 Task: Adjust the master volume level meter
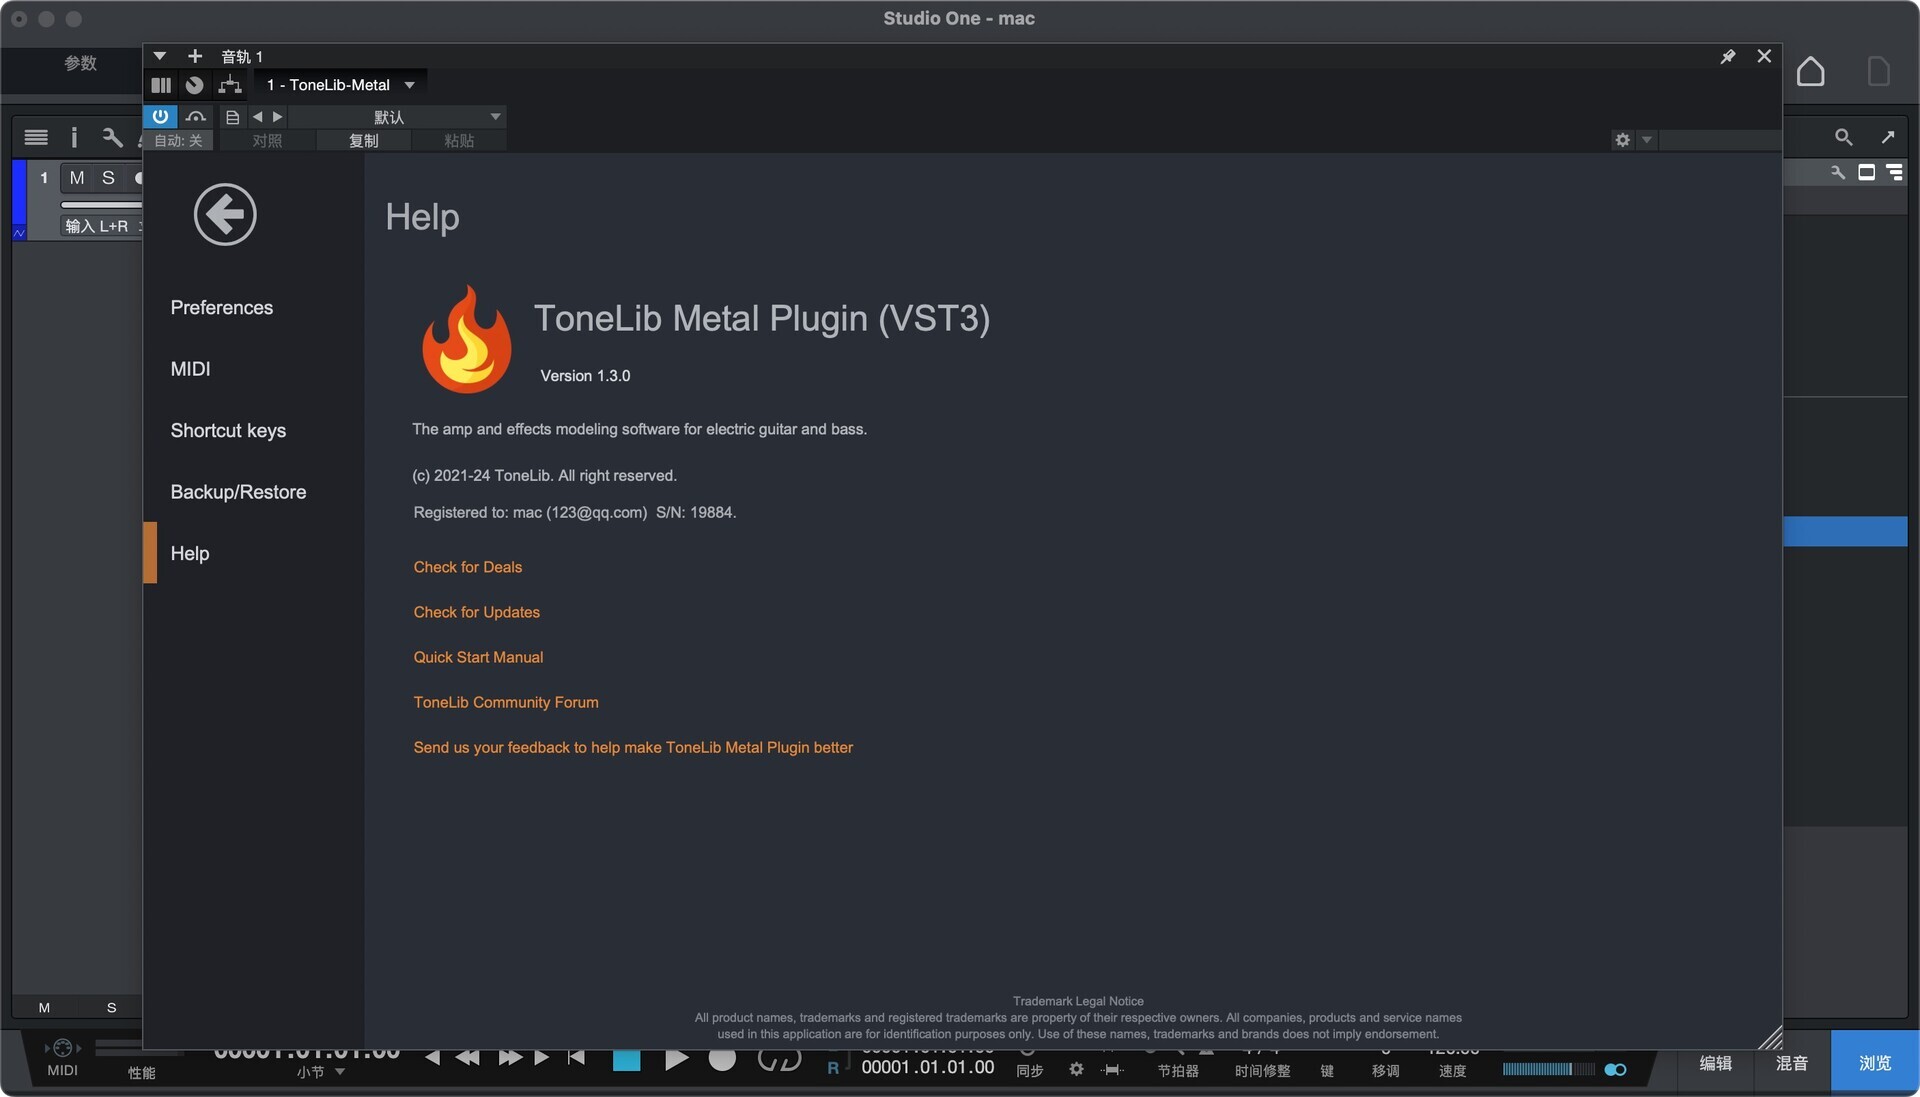1548,1069
